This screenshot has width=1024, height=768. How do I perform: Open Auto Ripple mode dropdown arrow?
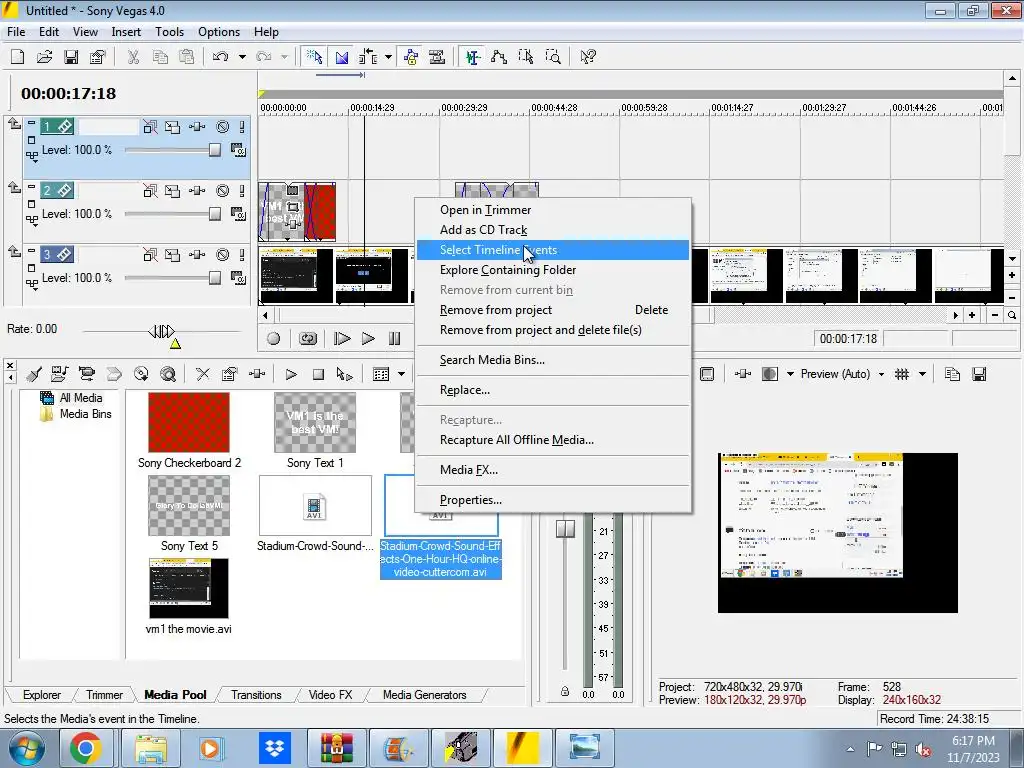click(x=389, y=57)
